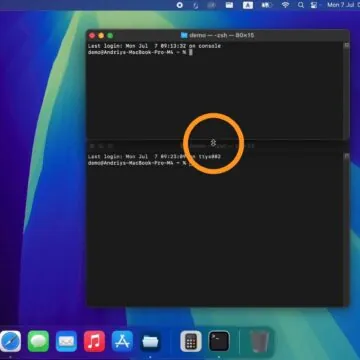Image resolution: width=360 pixels, height=360 pixels.
Task: Open Safari from the Dock
Action: tap(10, 341)
